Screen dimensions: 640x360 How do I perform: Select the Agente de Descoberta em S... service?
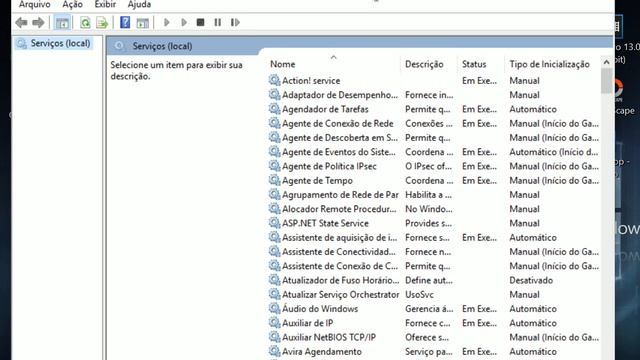click(340, 138)
